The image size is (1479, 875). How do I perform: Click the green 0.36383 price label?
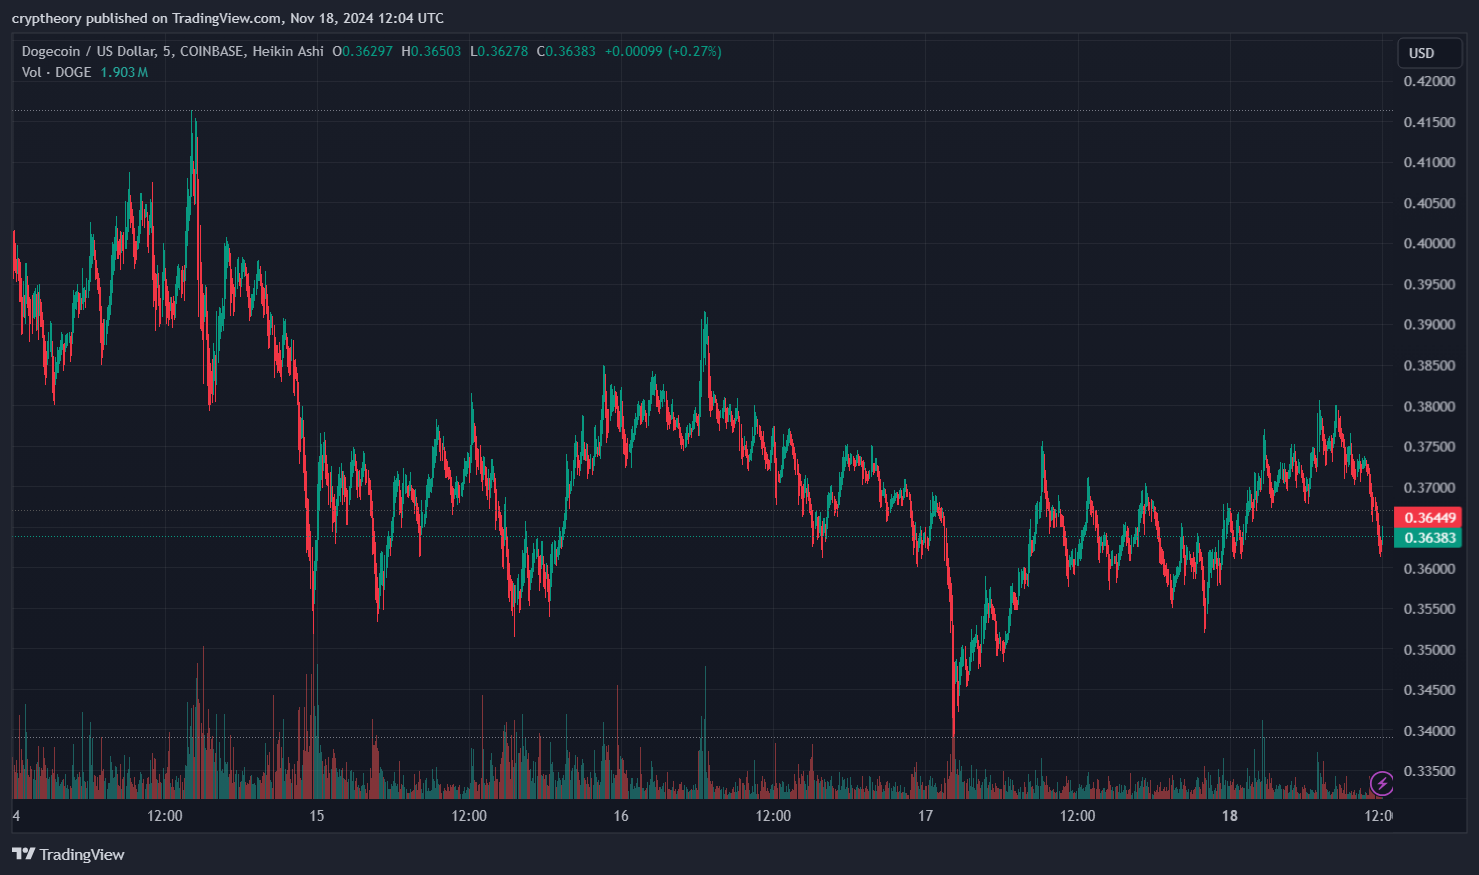[1428, 538]
